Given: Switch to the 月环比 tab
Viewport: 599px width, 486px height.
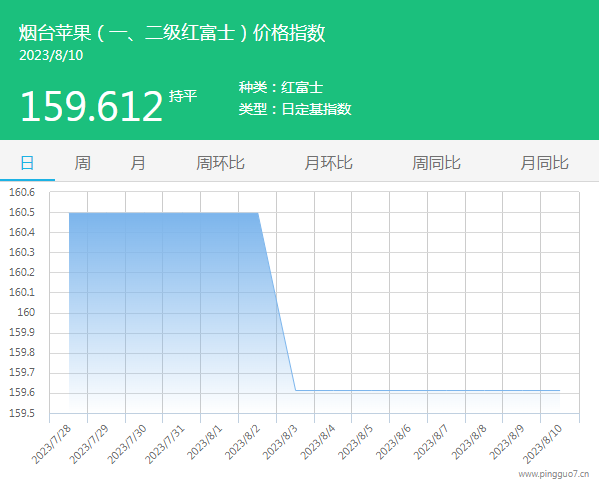Looking at the screenshot, I should [x=329, y=163].
